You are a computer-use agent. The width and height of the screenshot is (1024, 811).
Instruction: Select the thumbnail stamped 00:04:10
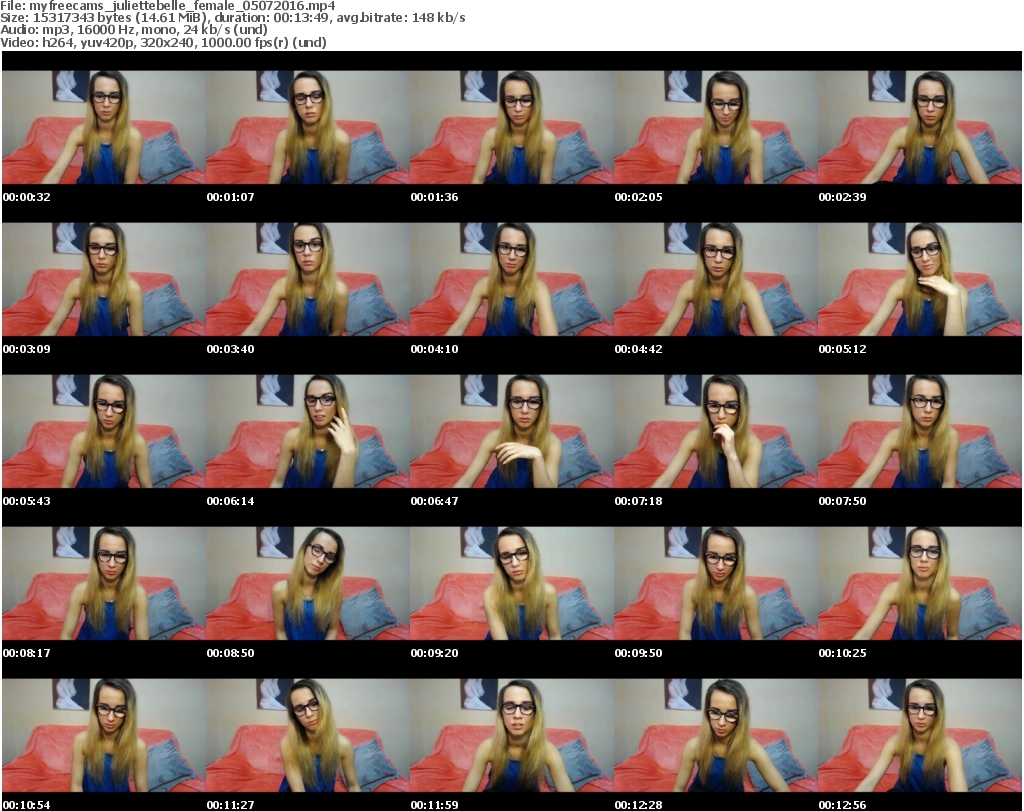tap(512, 279)
